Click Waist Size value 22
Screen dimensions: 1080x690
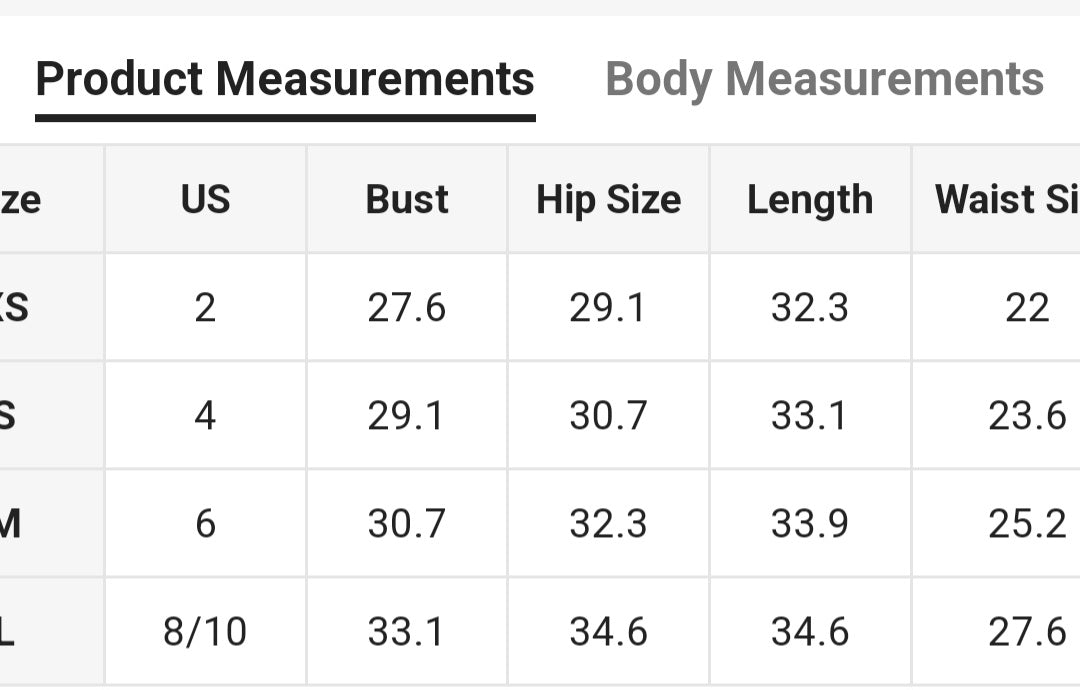pyautogui.click(x=1027, y=308)
